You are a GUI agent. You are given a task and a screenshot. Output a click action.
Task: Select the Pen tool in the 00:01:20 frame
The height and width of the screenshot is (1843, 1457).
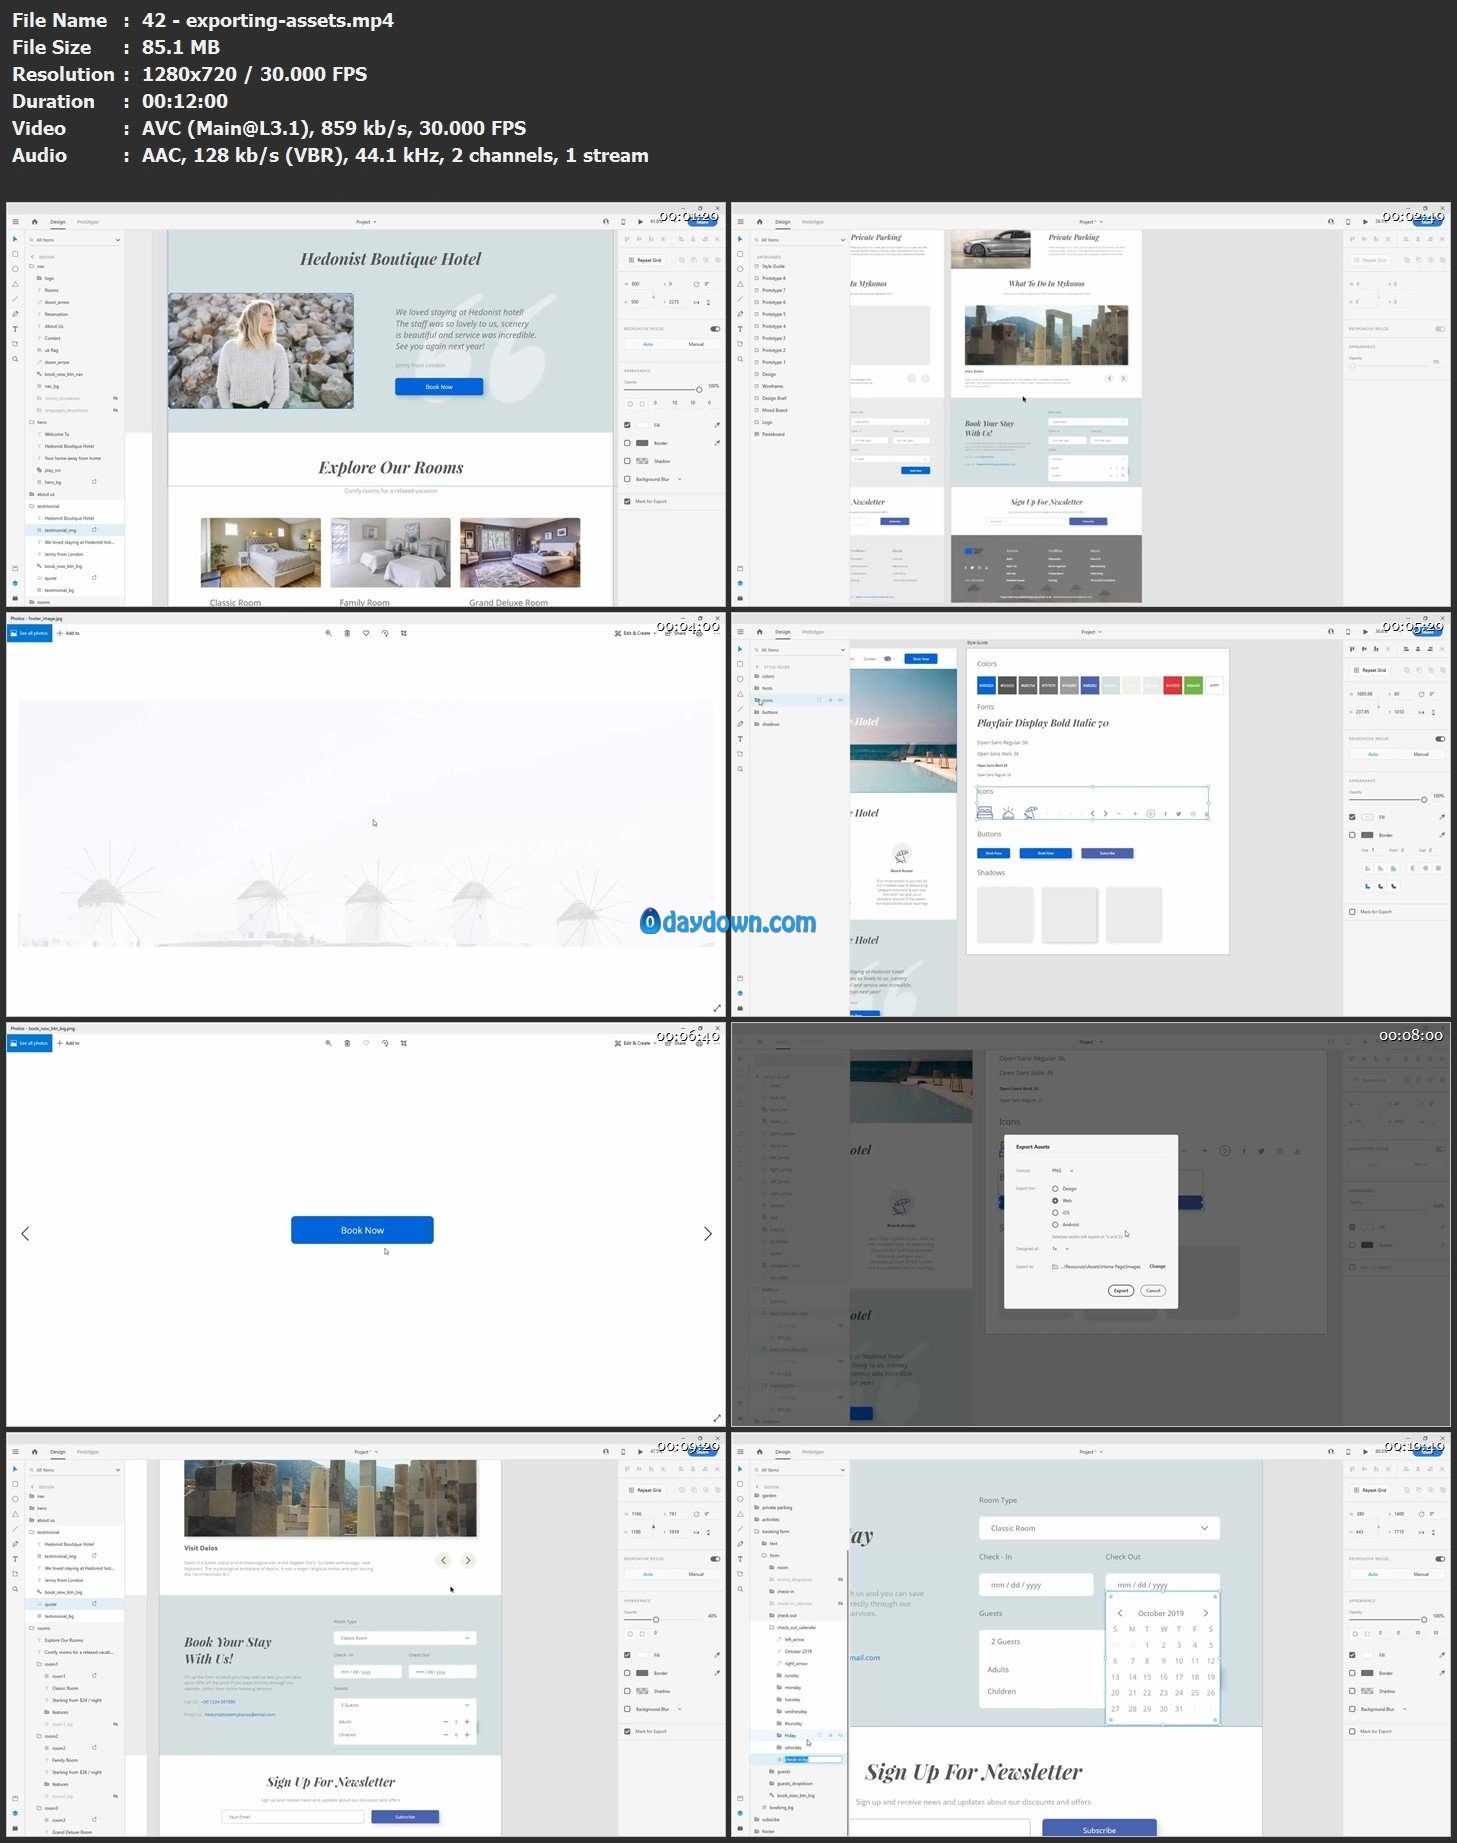(15, 314)
